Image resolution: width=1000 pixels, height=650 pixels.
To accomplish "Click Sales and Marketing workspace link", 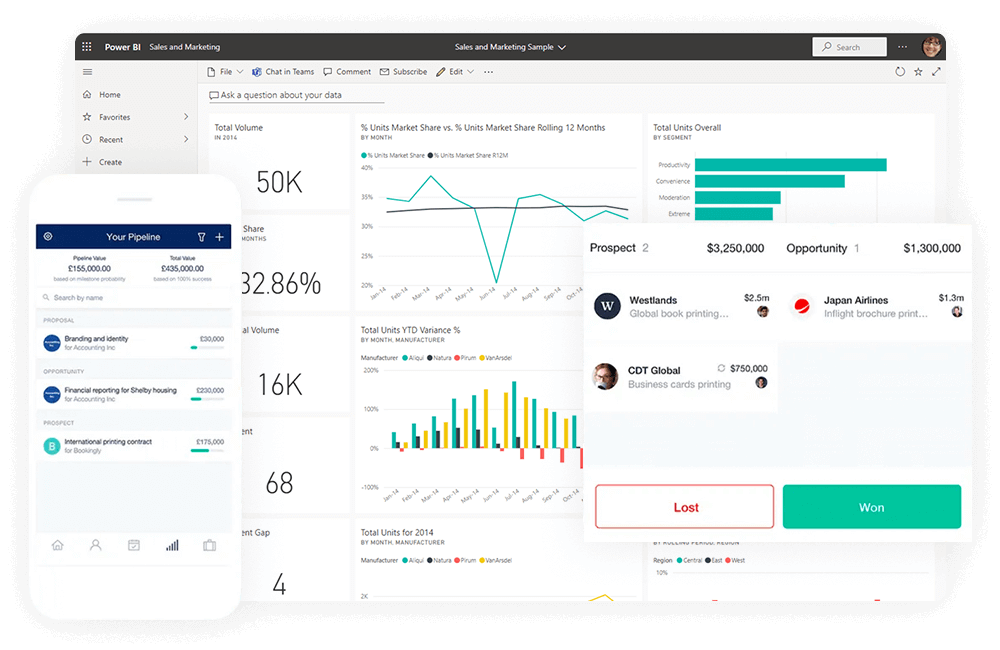I will [184, 47].
